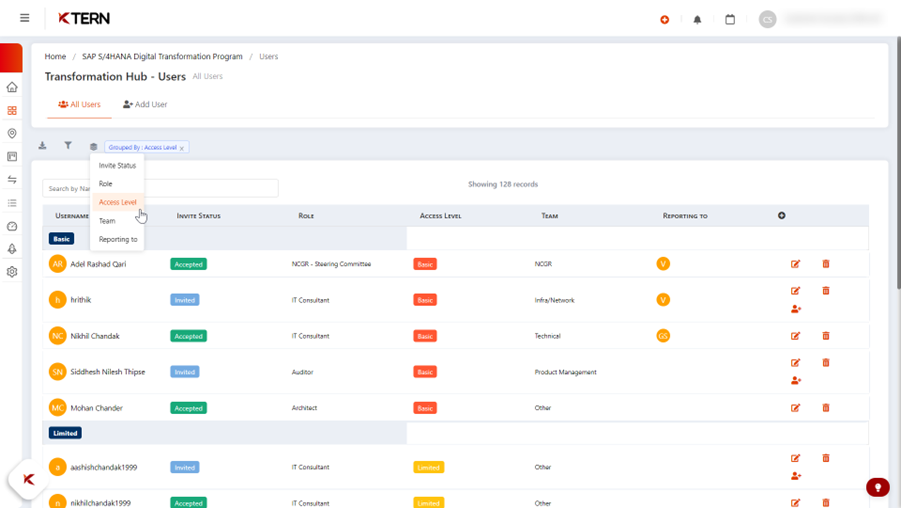Click Nikhil Chandak's GS reporting avatar
Screen dimensions: 901x508
663,336
